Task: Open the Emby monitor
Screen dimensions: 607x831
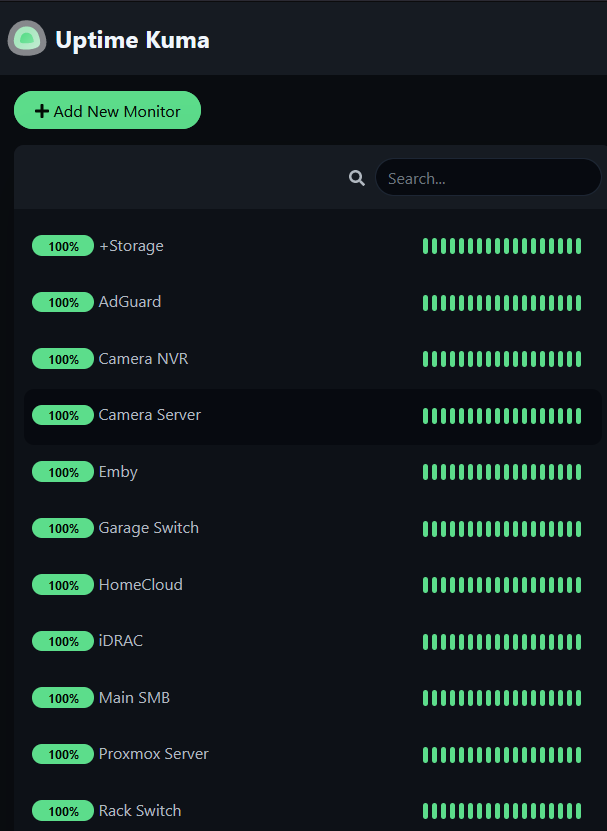Action: (313, 472)
